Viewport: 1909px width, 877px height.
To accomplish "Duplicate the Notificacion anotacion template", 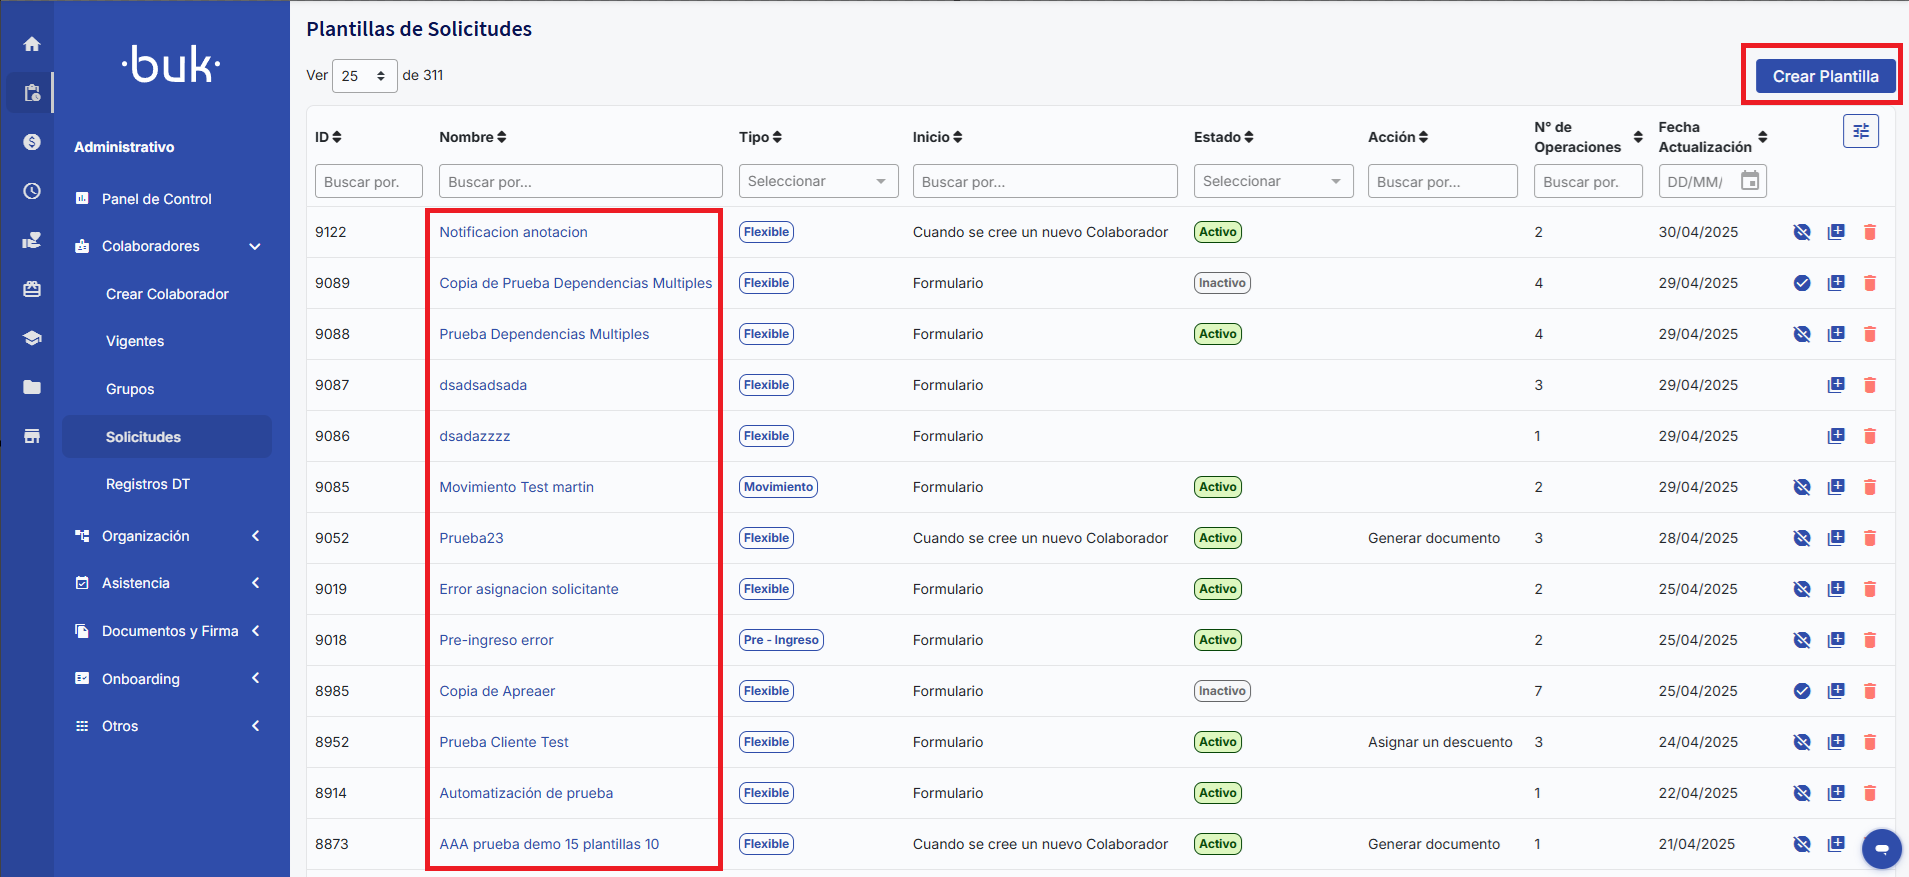I will click(1836, 232).
